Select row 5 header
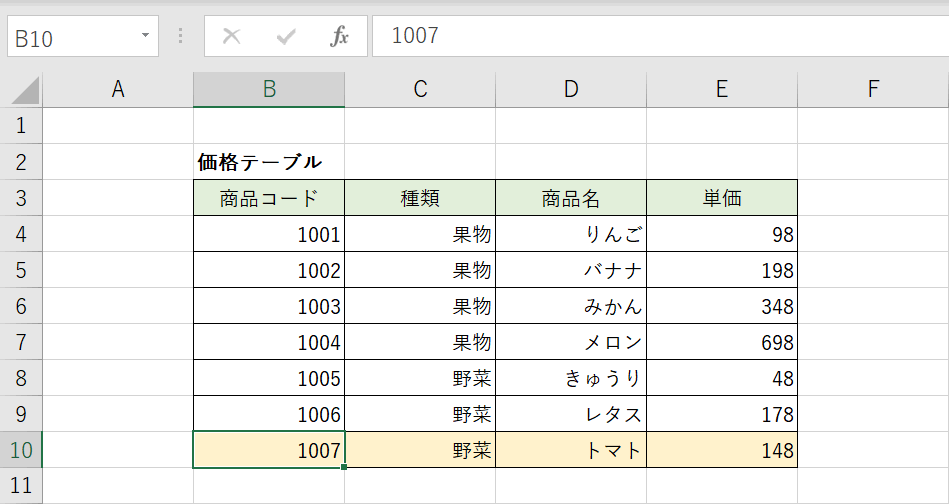The image size is (949, 504). coord(21,270)
